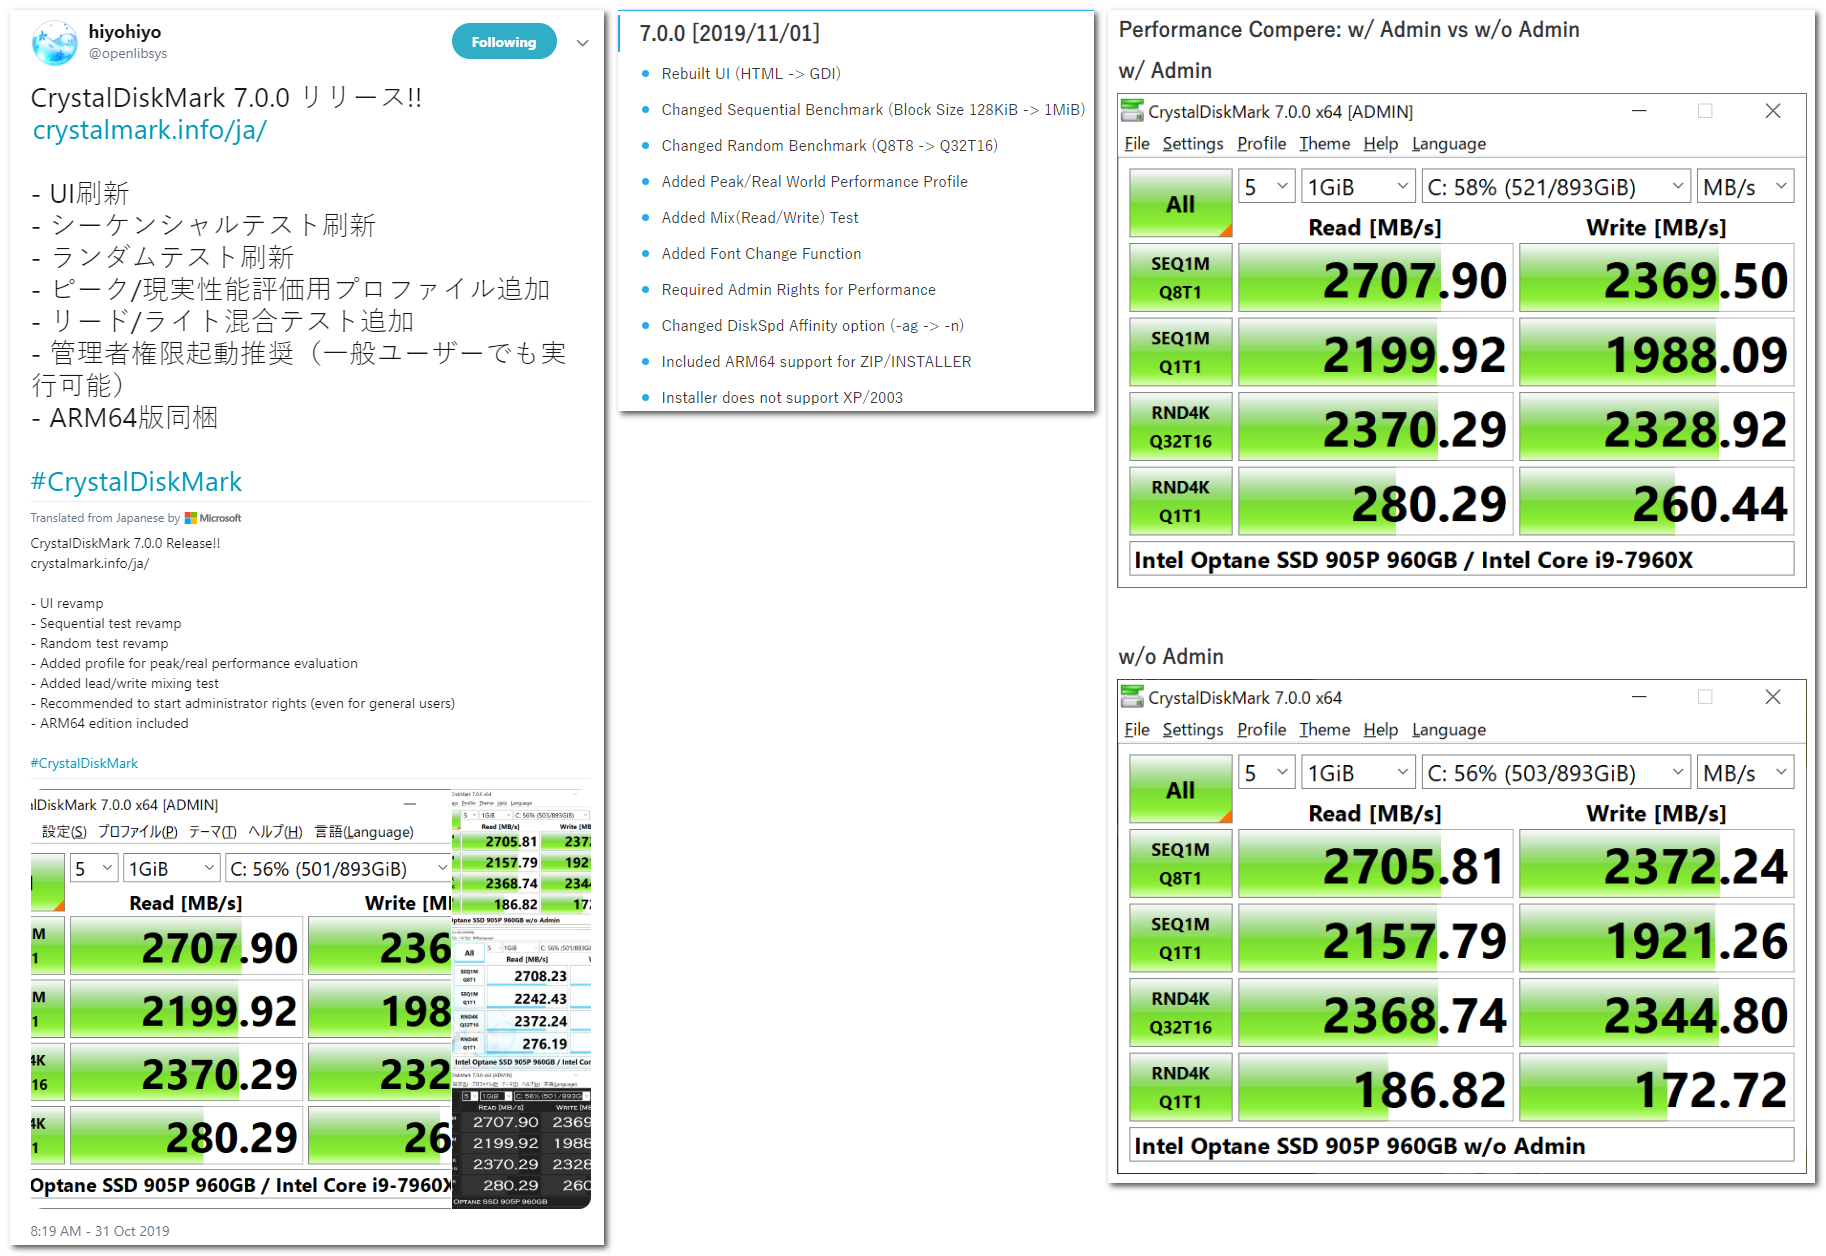Screen dimensions: 1826x1256
Task: Open Theme menu in ADMIN window
Action: [x=1325, y=144]
